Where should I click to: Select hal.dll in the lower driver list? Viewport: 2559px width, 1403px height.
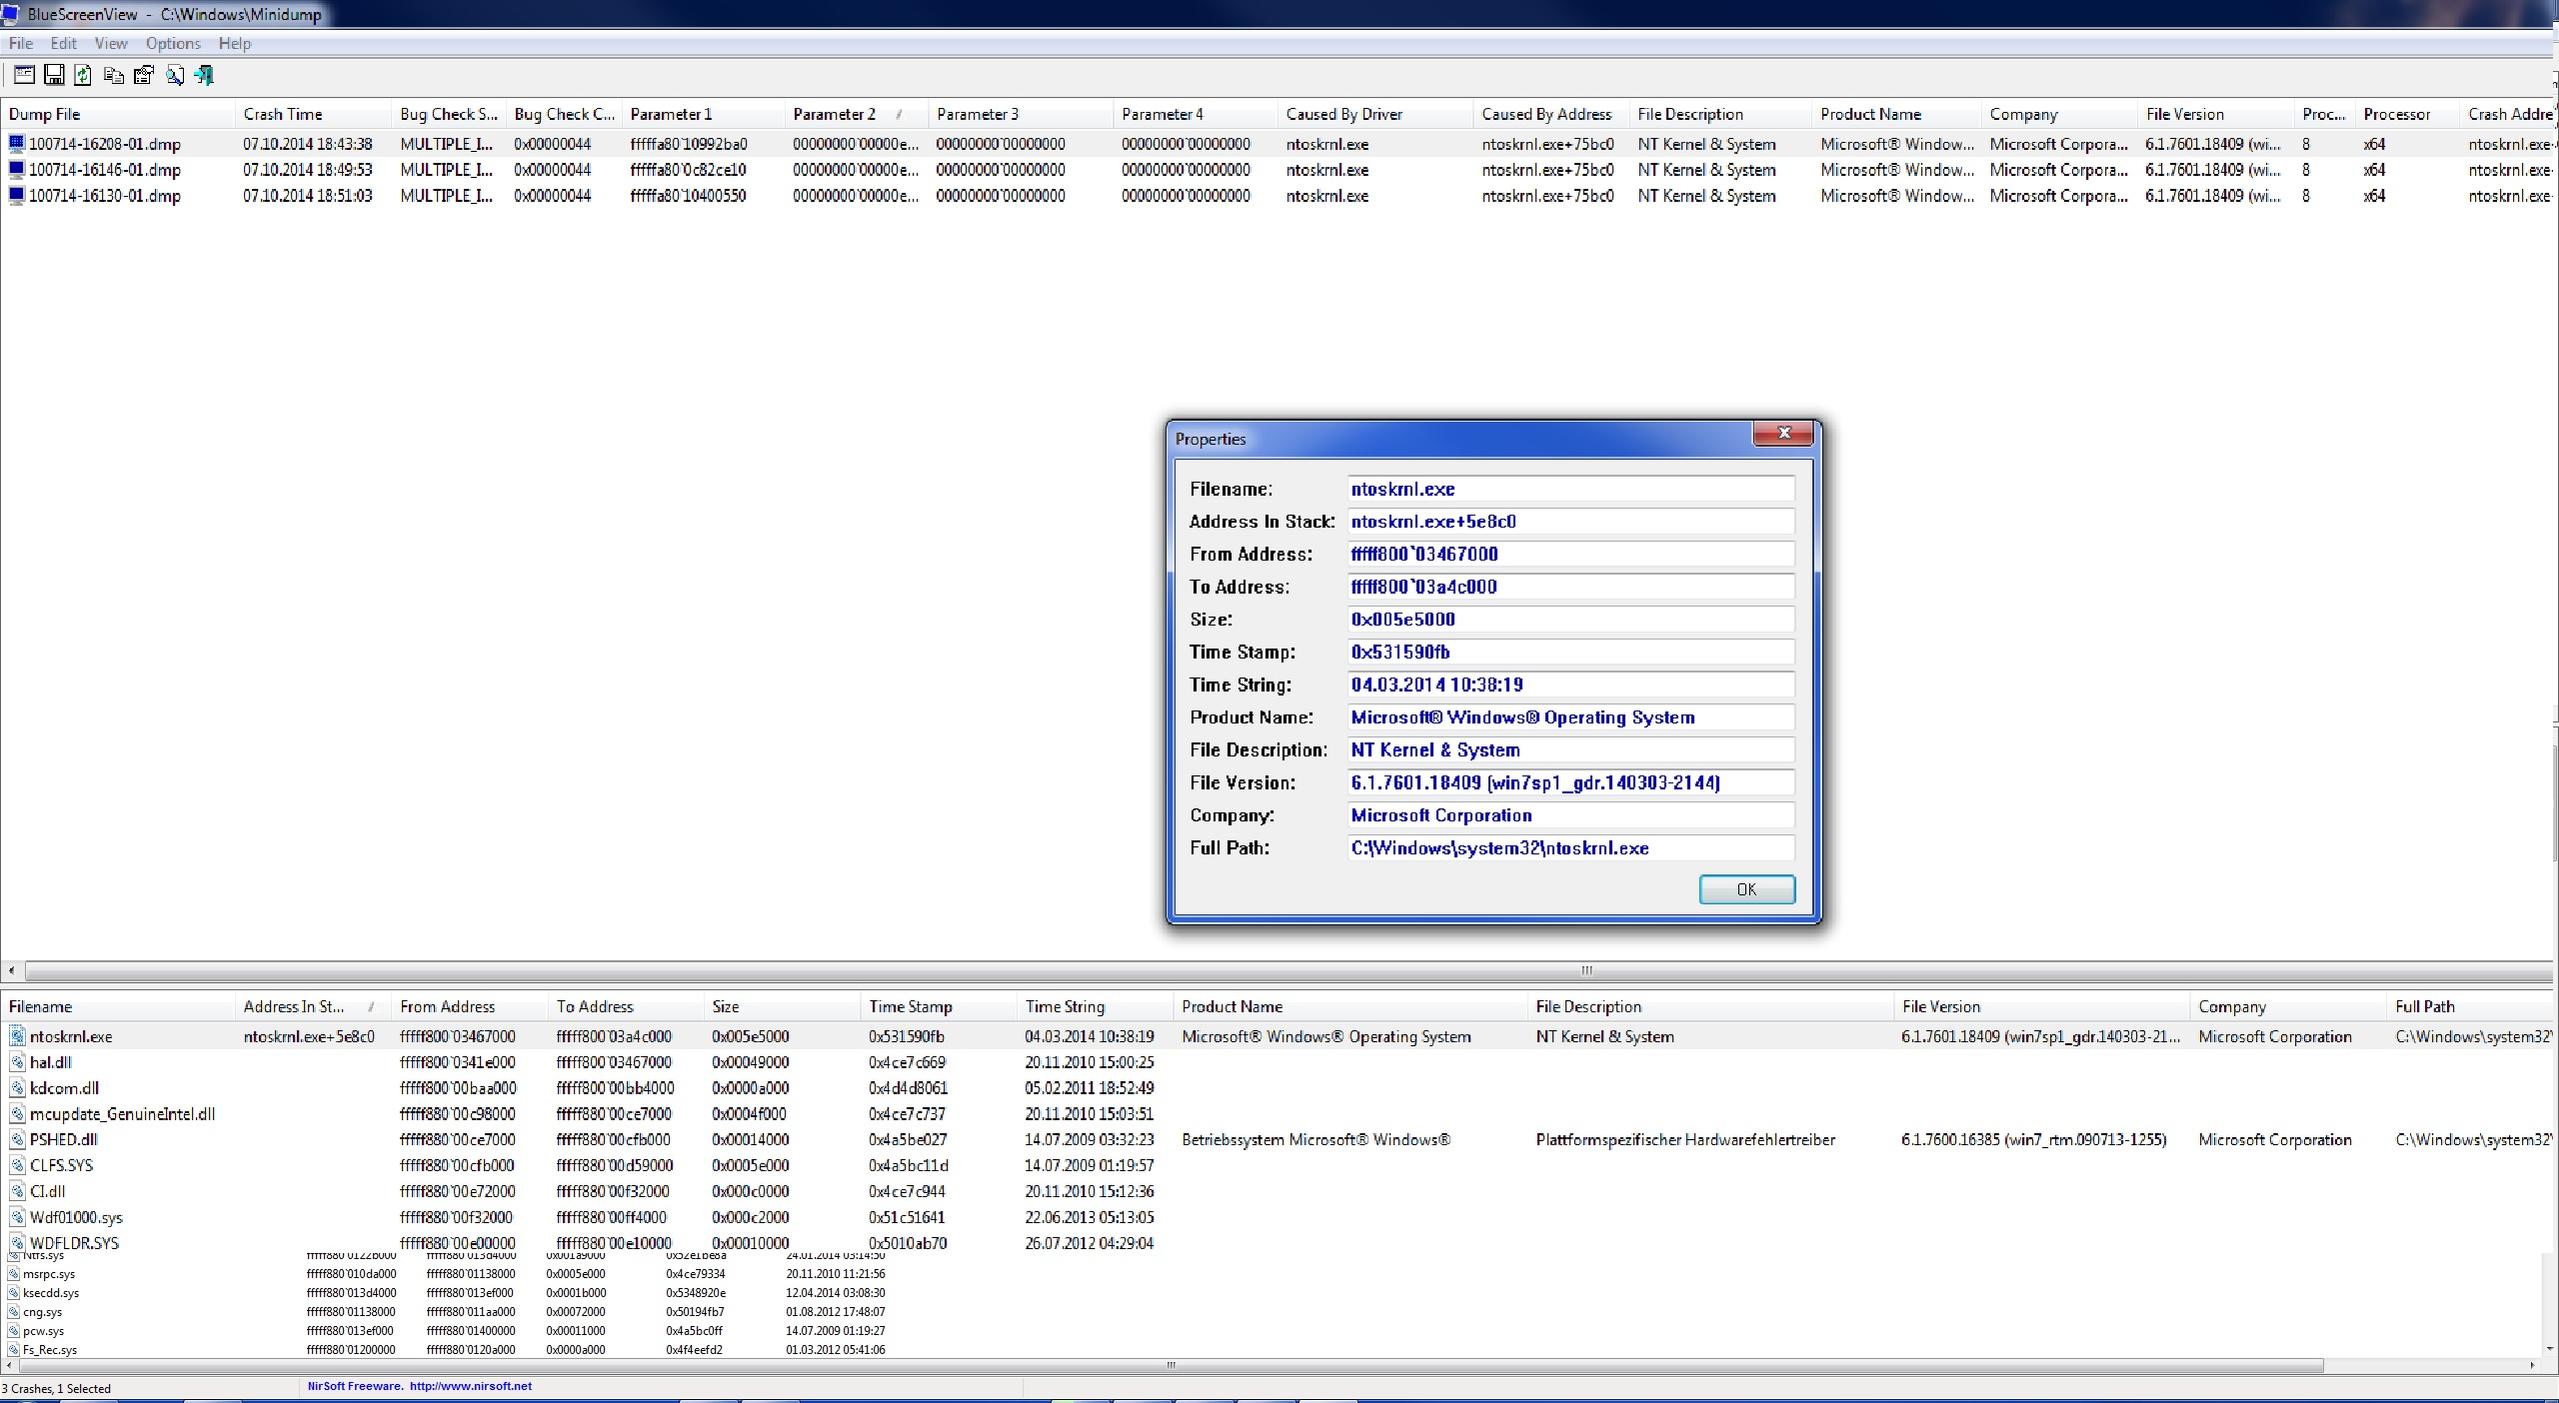click(x=50, y=1062)
